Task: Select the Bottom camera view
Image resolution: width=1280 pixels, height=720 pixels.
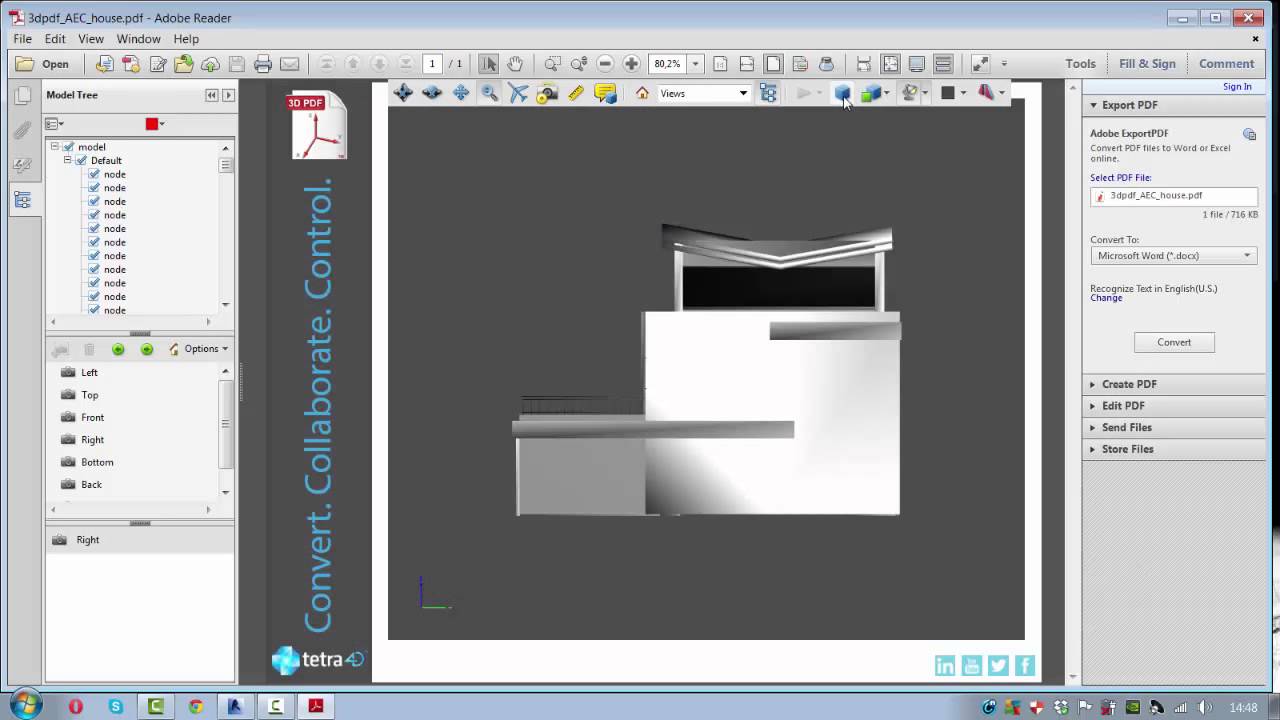Action: (x=97, y=462)
